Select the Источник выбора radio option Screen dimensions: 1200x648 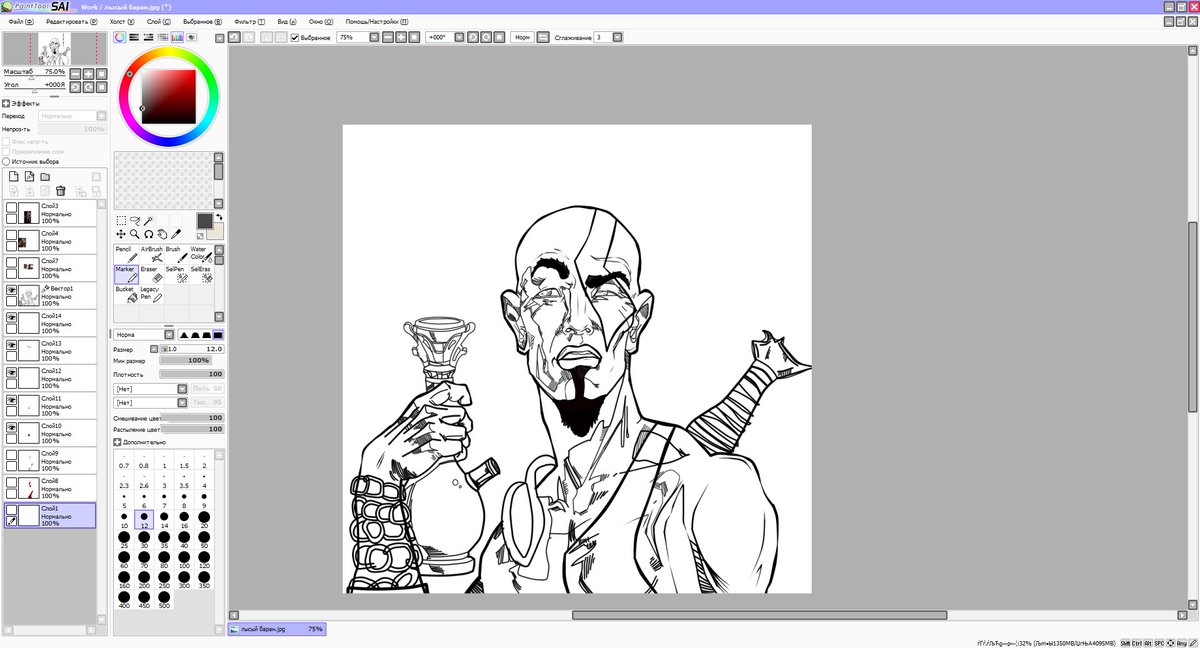[x=7, y=161]
